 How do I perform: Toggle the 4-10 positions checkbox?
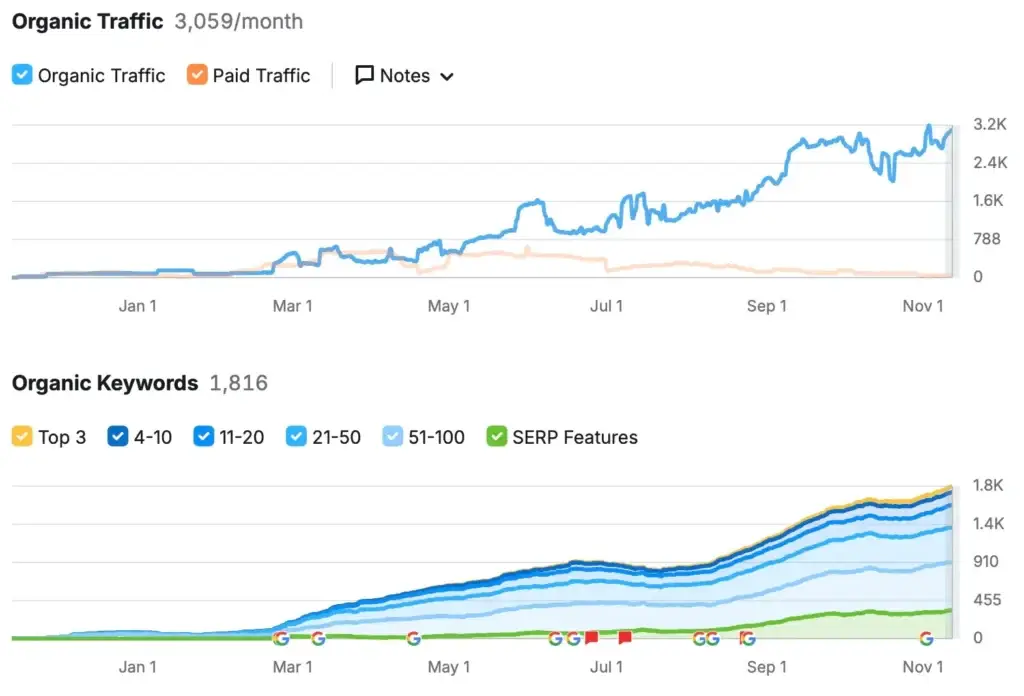pyautogui.click(x=118, y=437)
